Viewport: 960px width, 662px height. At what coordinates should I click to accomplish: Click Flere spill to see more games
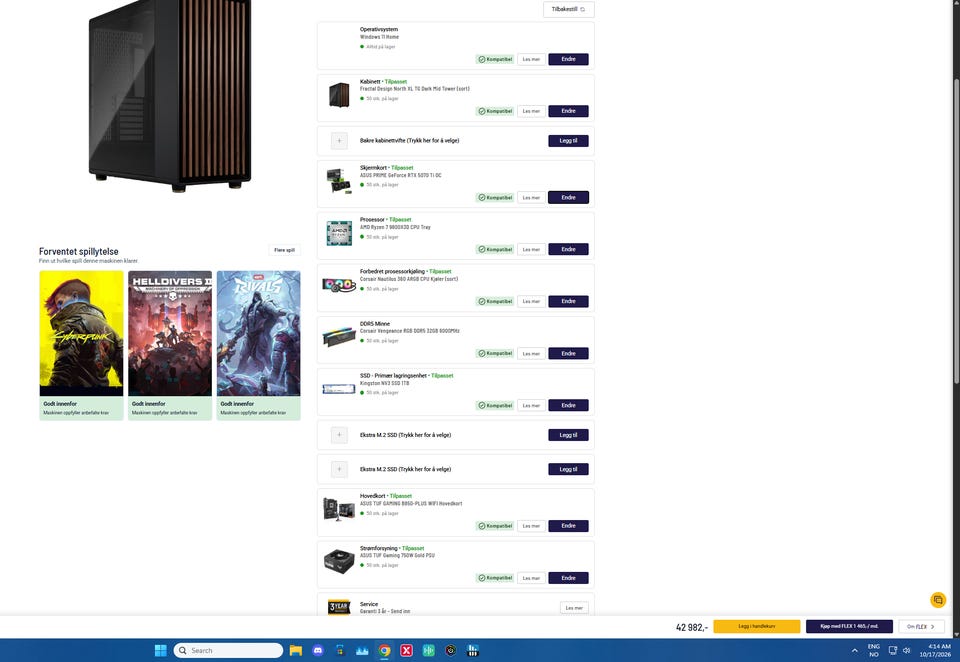tap(284, 250)
